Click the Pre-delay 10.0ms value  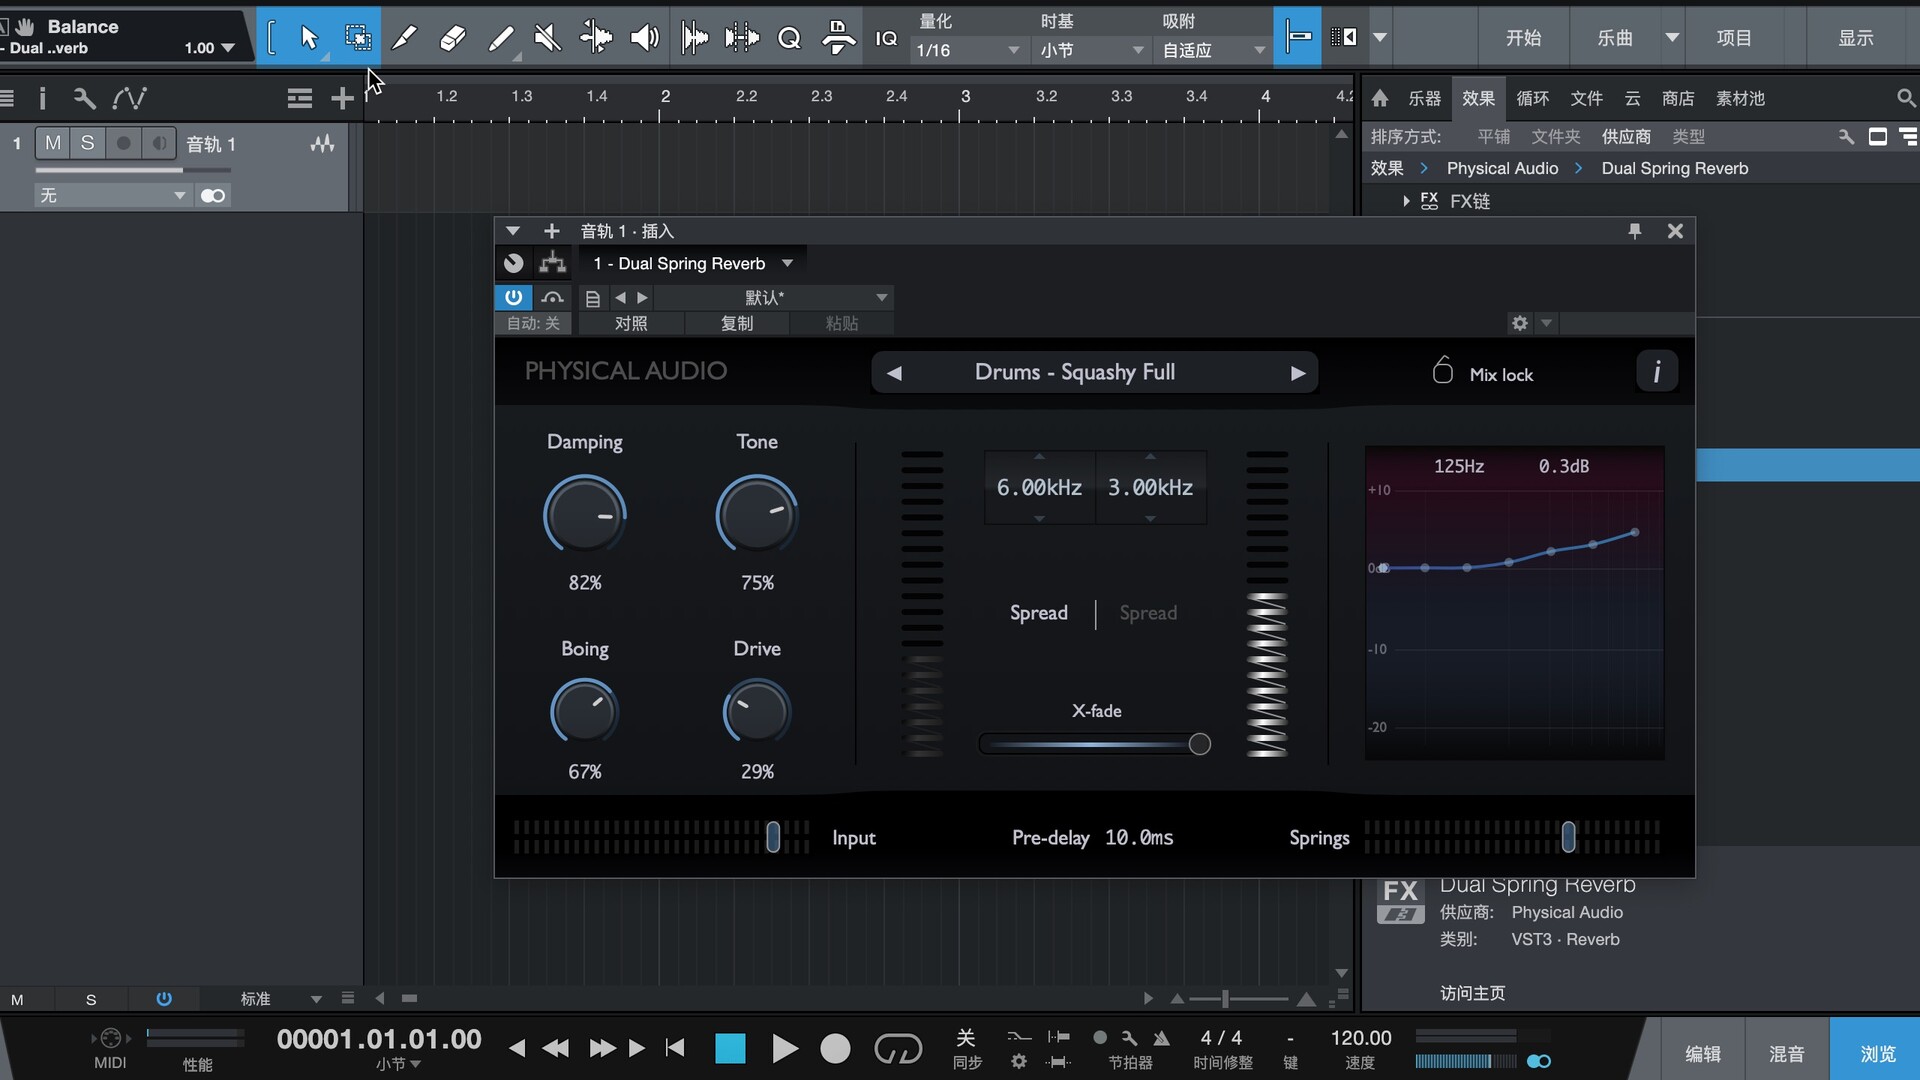click(x=1139, y=837)
